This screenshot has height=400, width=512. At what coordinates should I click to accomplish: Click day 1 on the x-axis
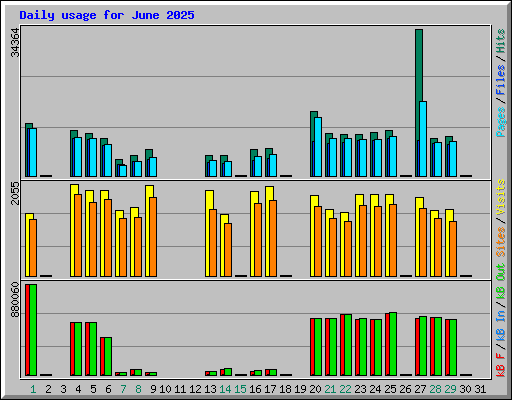[33, 389]
